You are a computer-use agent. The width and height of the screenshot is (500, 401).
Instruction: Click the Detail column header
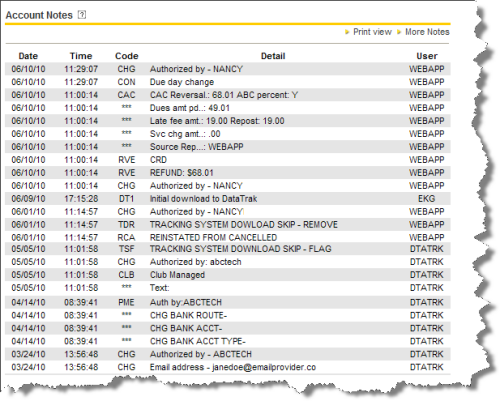(x=273, y=56)
